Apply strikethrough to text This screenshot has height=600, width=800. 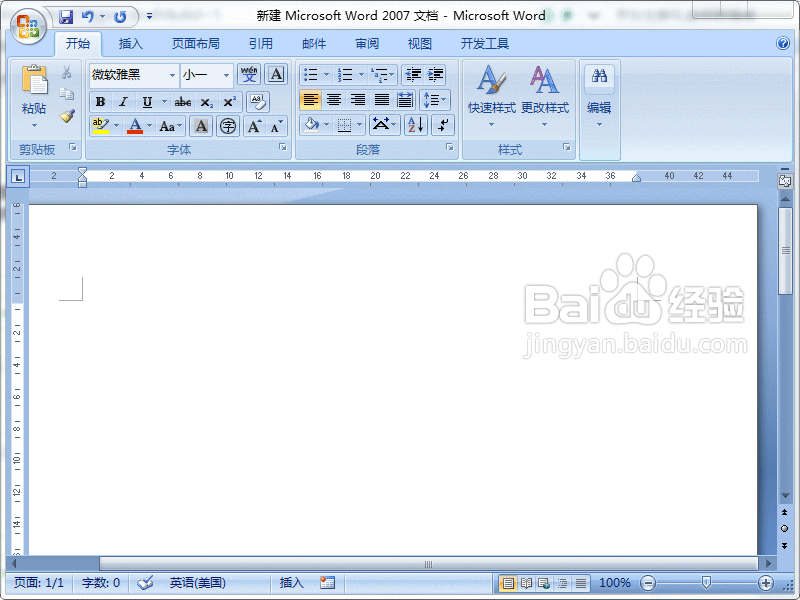click(183, 101)
